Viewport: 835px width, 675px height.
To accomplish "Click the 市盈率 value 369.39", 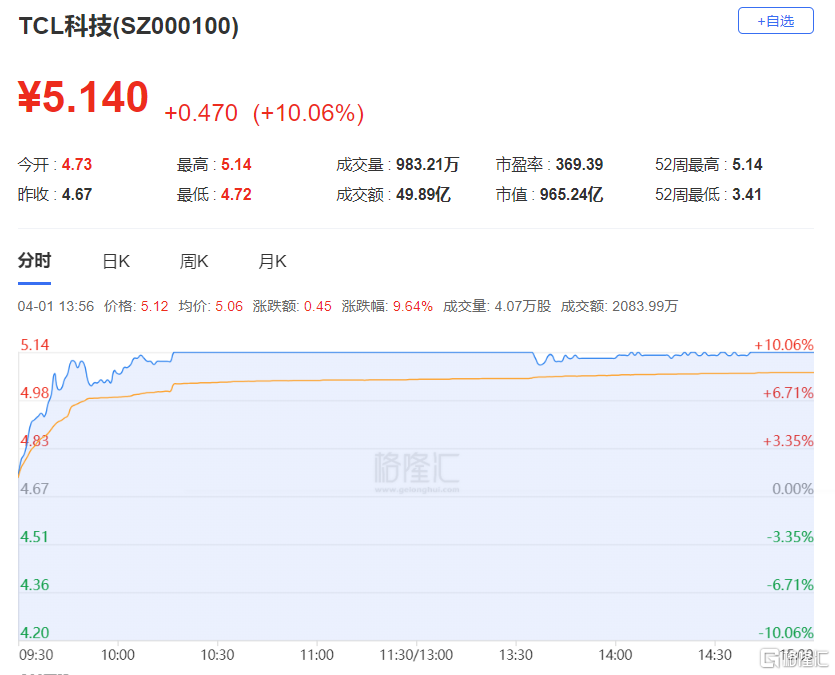I will tap(579, 164).
